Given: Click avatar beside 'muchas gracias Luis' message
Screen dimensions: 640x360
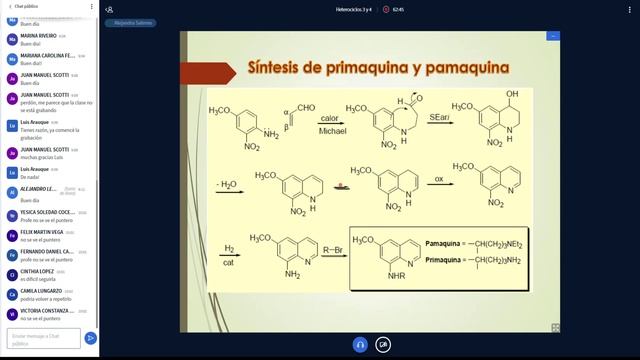Looking at the screenshot, I should [12, 153].
